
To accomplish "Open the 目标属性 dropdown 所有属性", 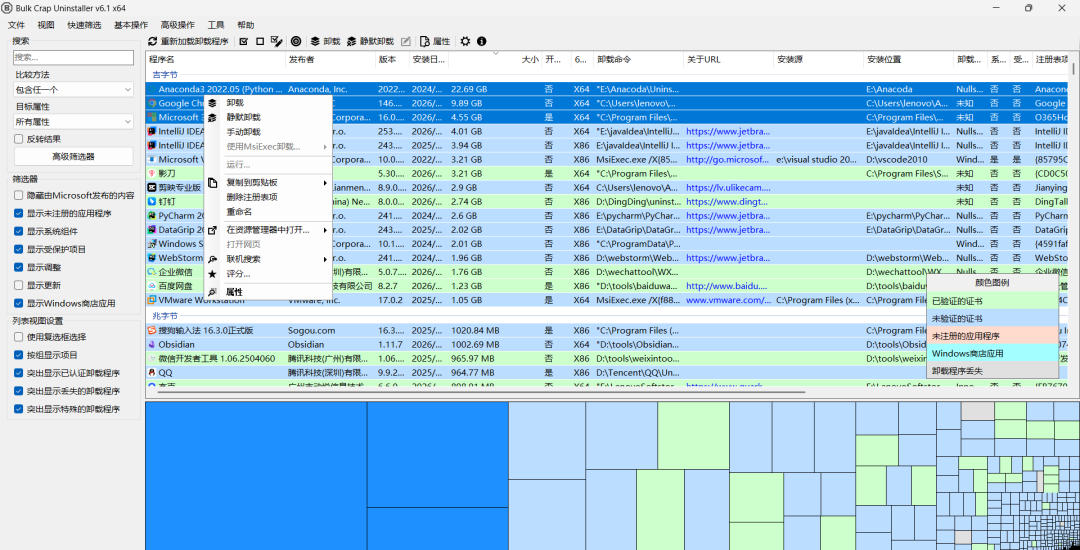I will [x=73, y=122].
